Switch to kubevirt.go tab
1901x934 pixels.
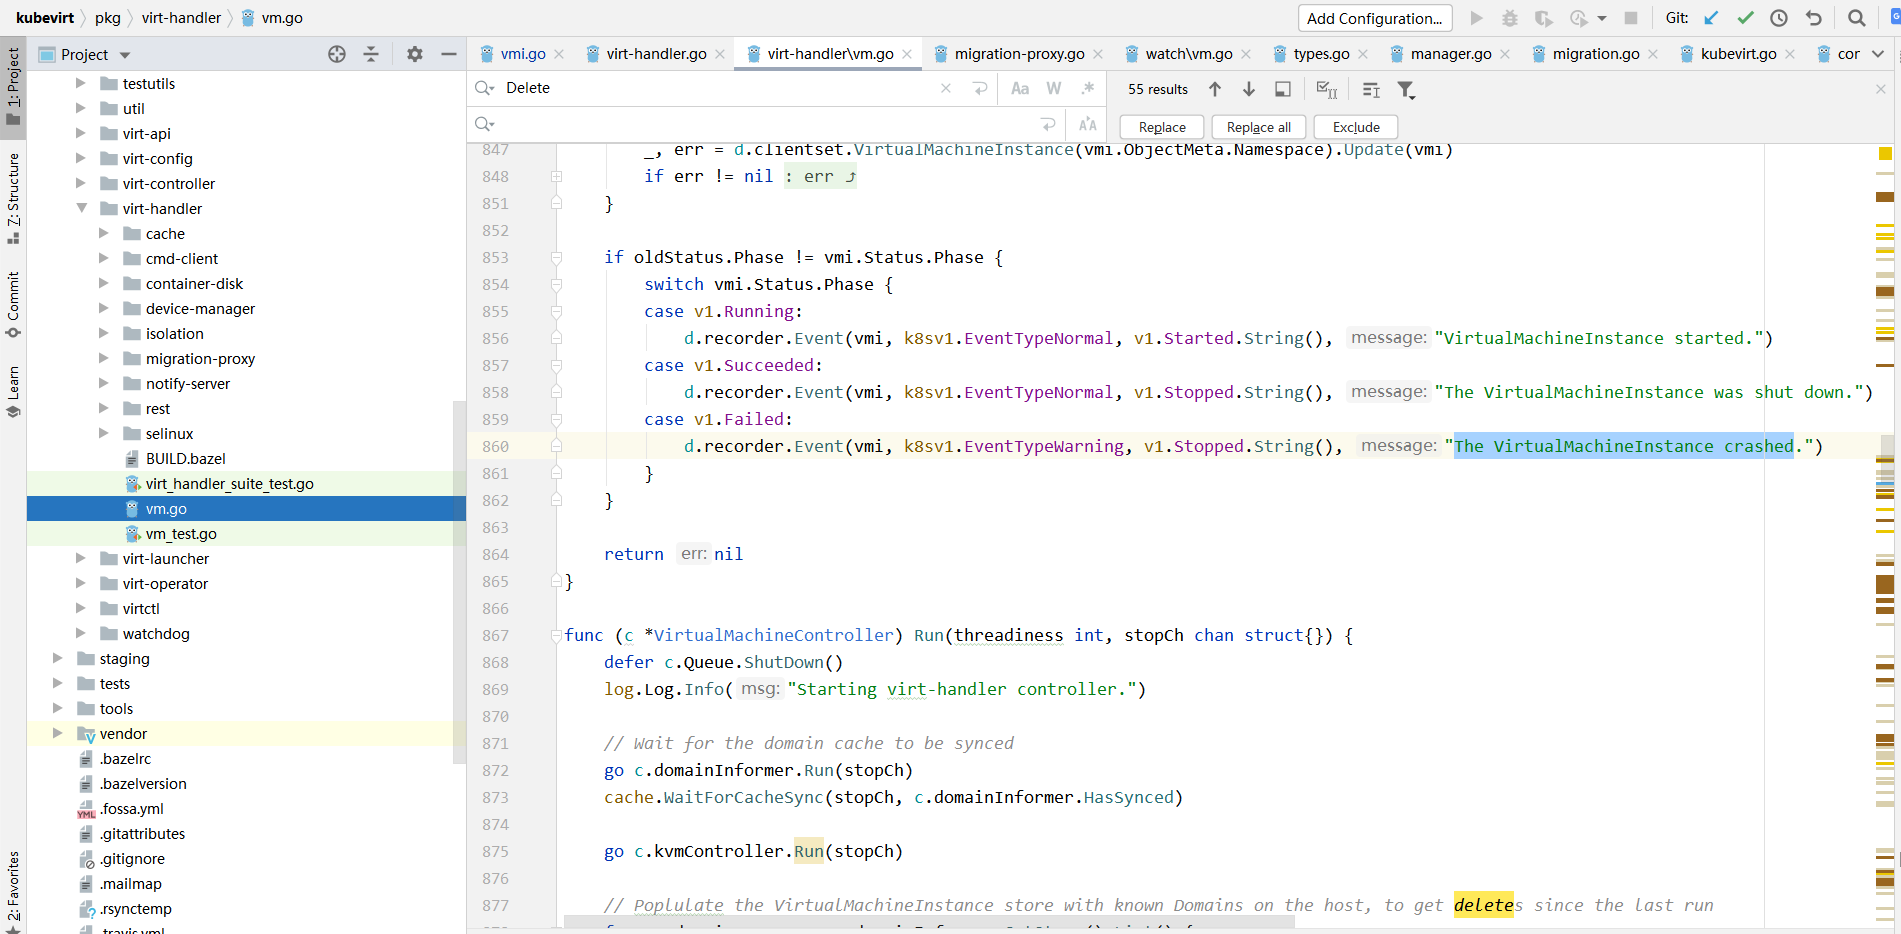click(x=1738, y=54)
